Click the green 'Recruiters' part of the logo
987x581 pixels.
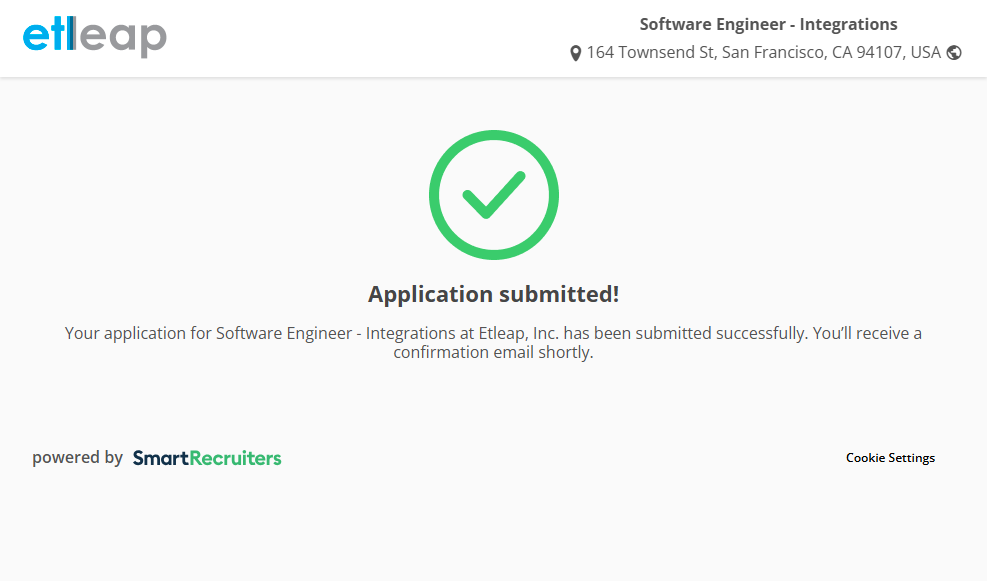point(236,458)
